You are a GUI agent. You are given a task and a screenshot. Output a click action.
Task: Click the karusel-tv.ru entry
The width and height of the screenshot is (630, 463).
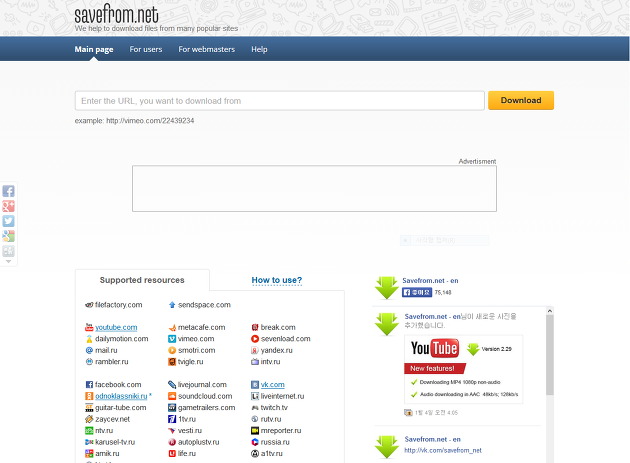[110, 442]
